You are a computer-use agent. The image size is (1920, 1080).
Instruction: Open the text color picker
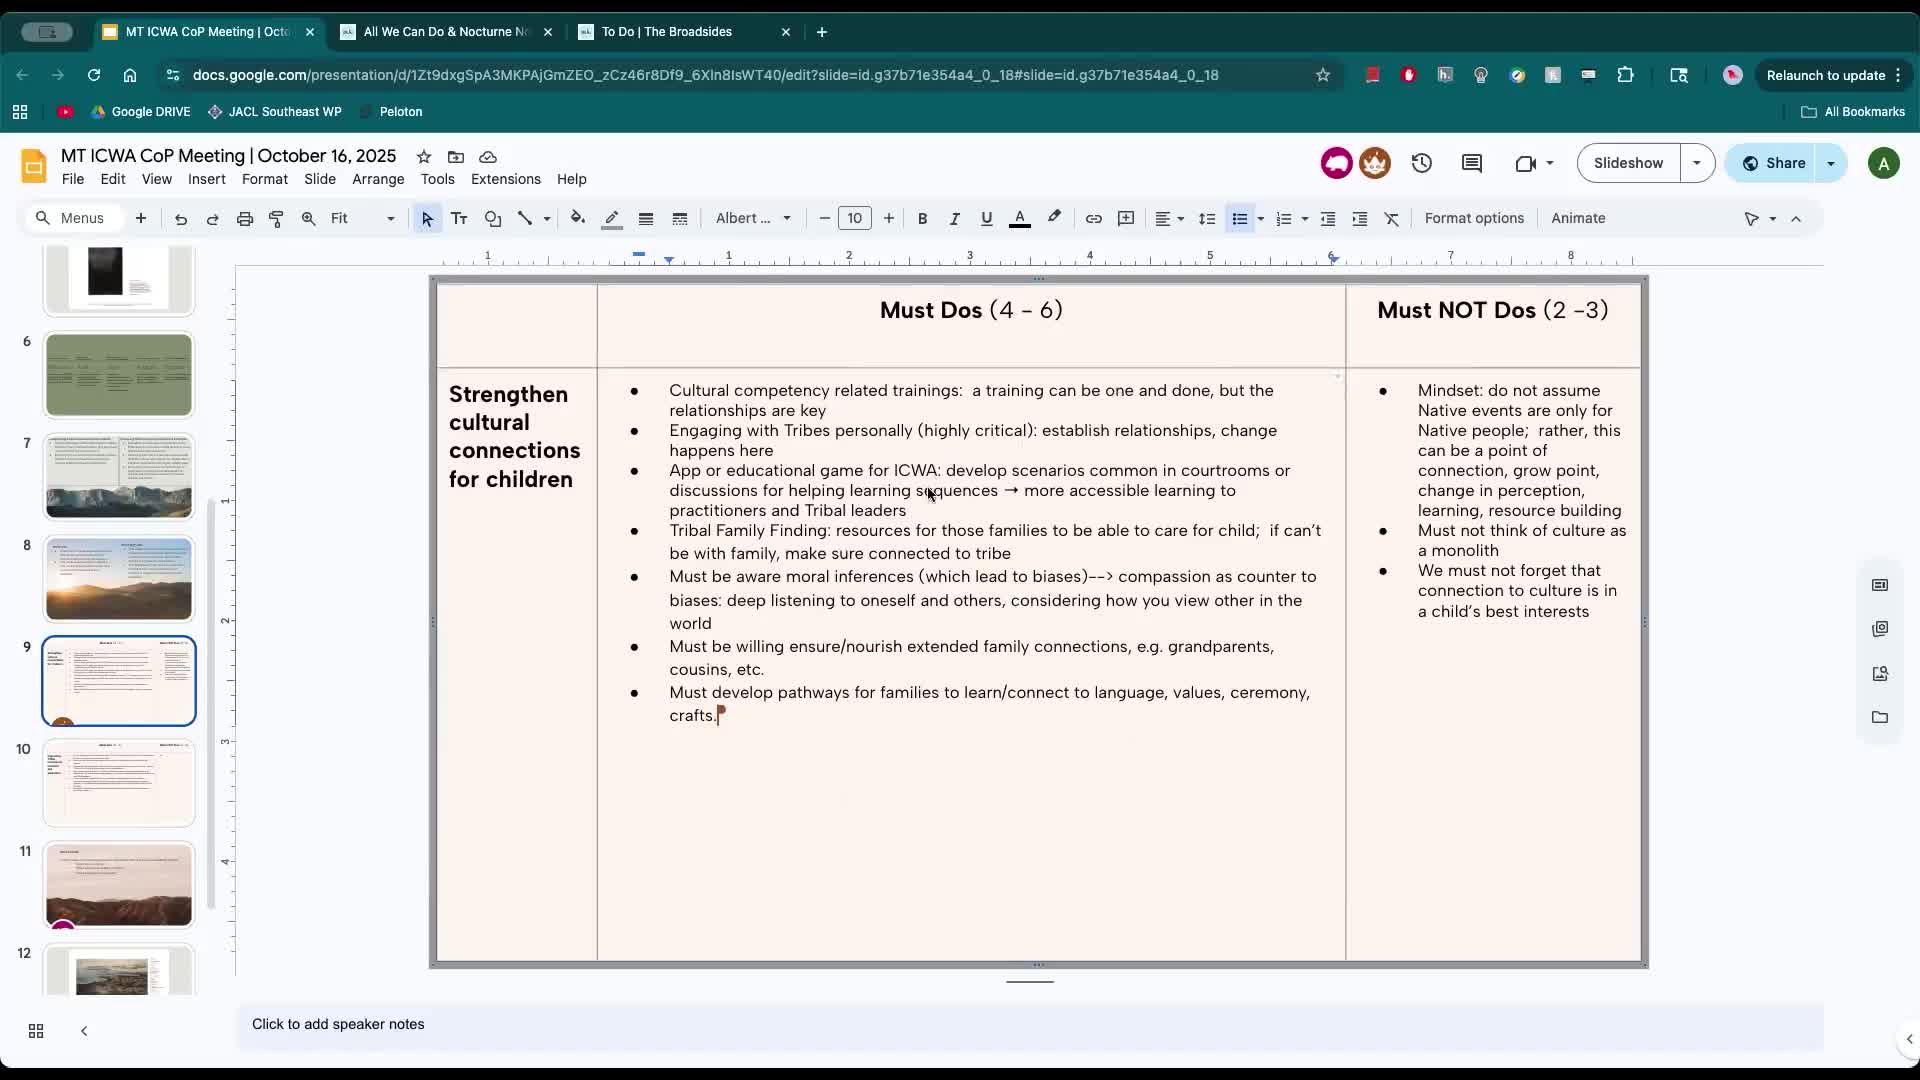(1019, 218)
